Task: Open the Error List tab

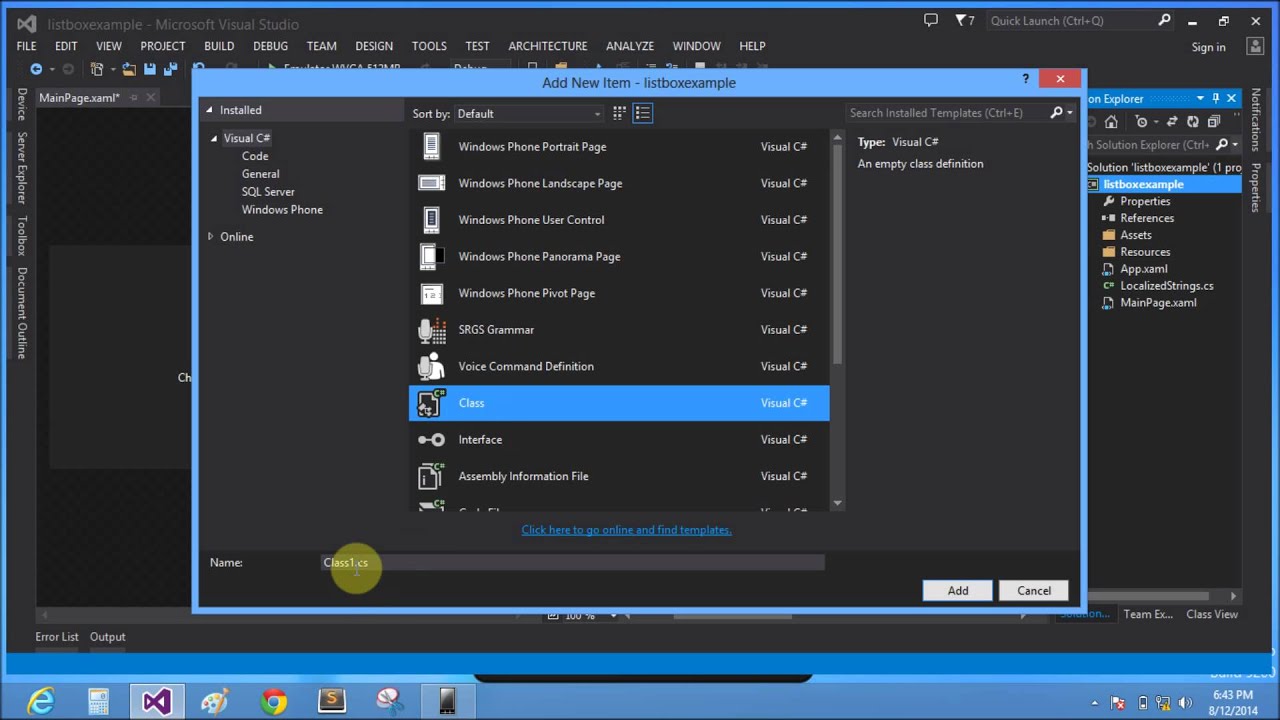Action: point(57,637)
